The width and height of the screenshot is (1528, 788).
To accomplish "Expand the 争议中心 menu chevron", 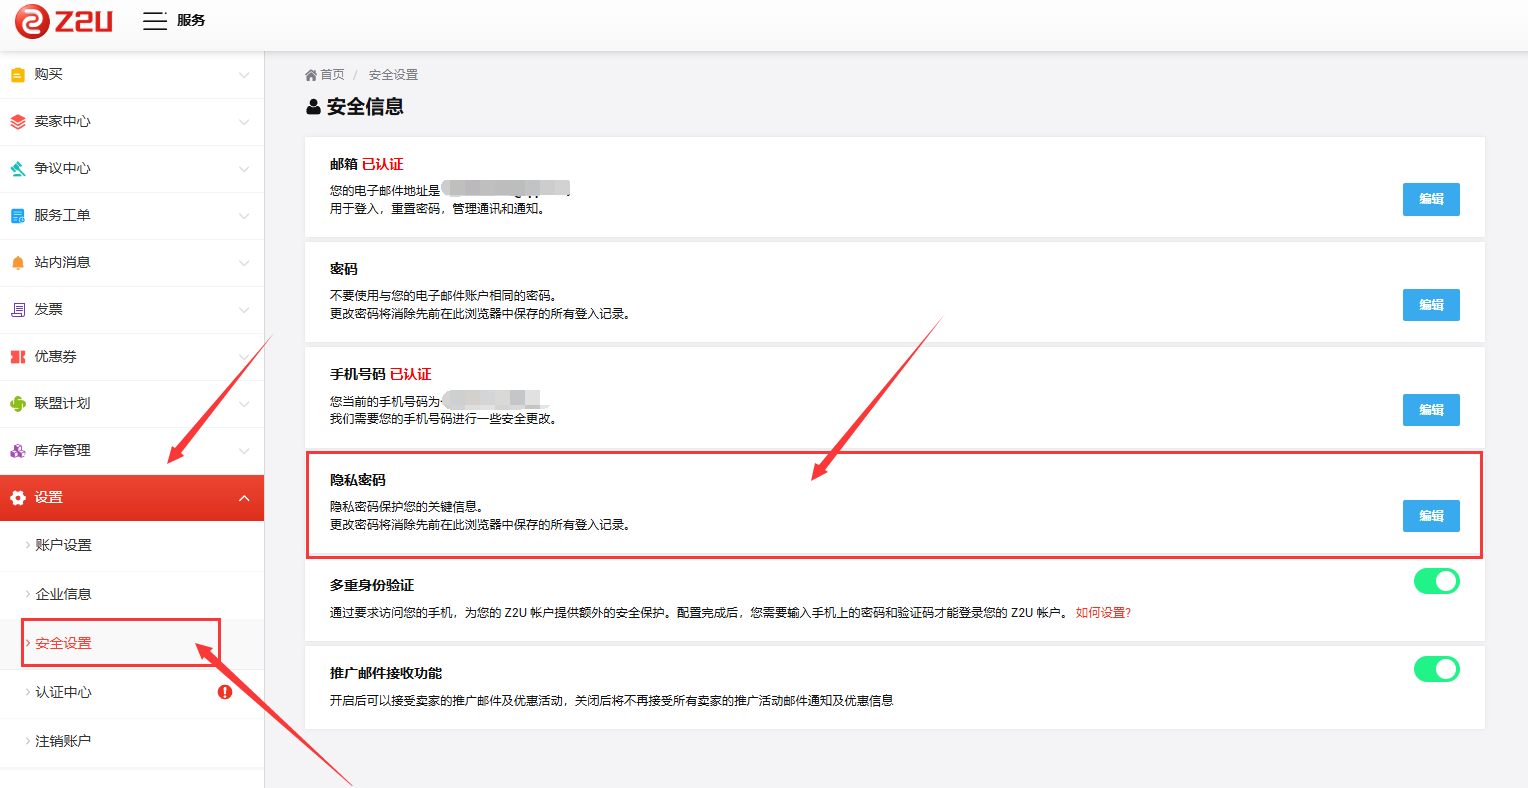I will coord(244,169).
